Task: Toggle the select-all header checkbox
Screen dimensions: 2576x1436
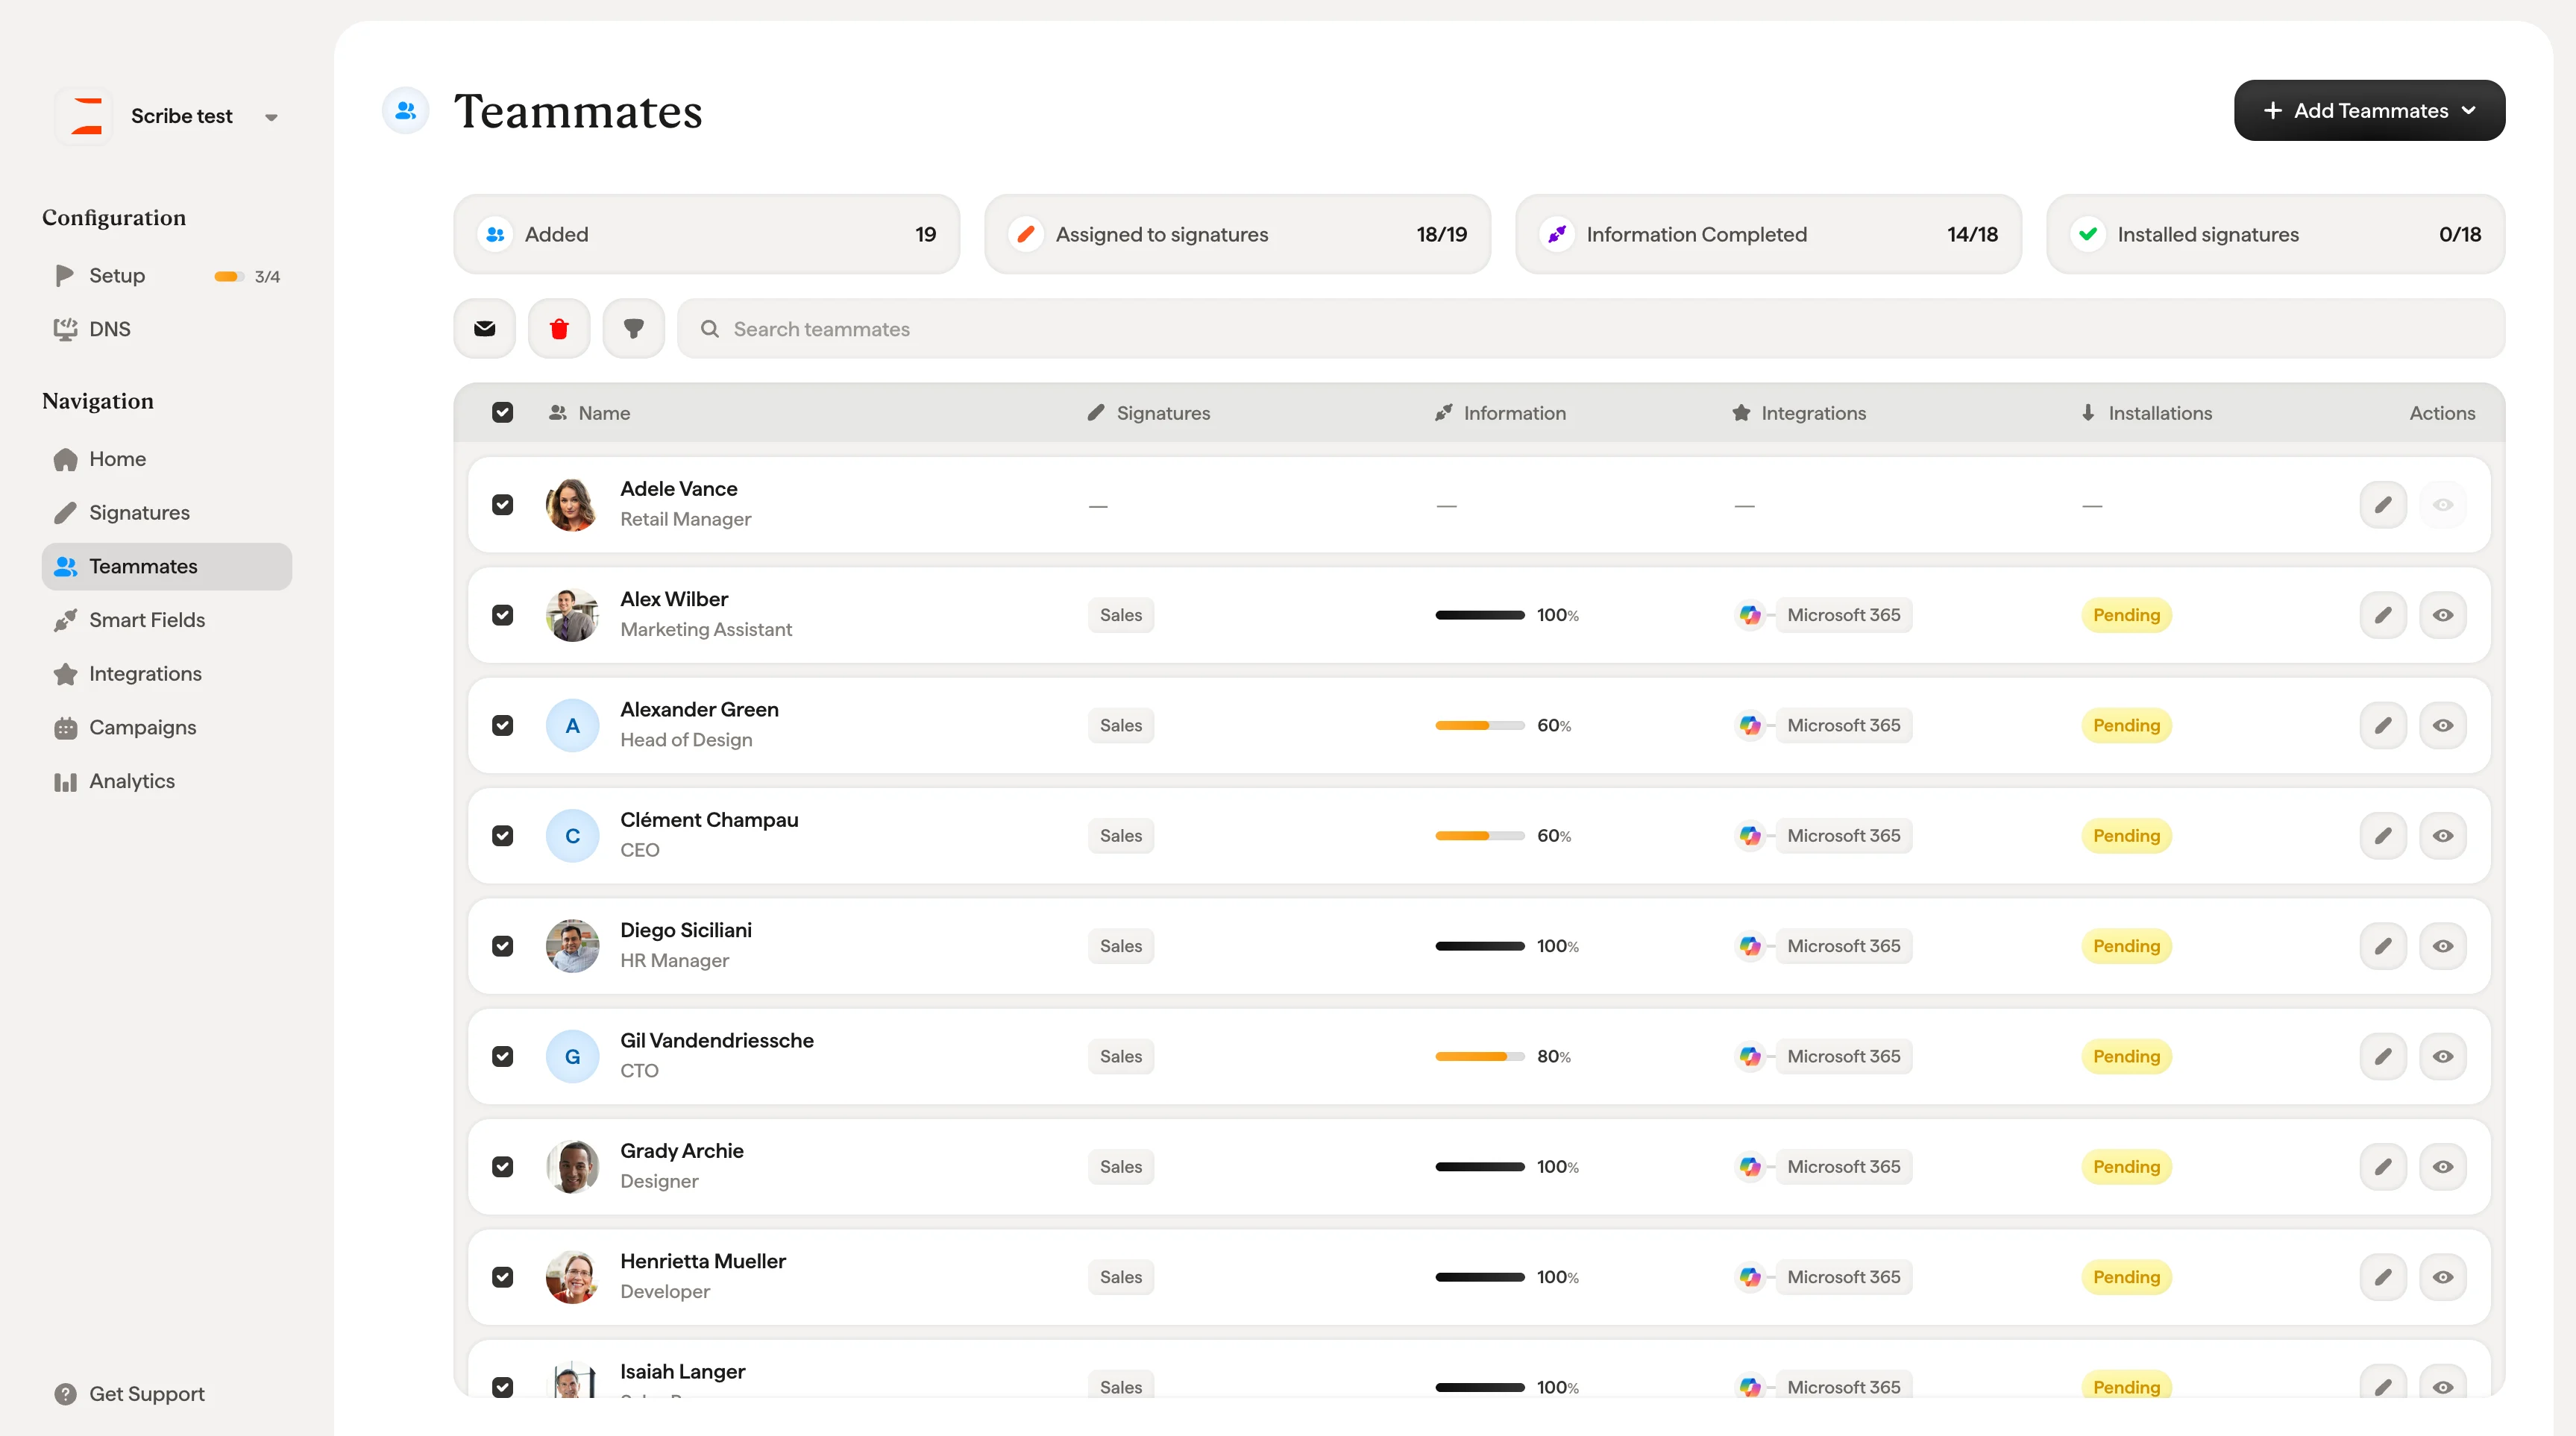Action: coord(503,413)
